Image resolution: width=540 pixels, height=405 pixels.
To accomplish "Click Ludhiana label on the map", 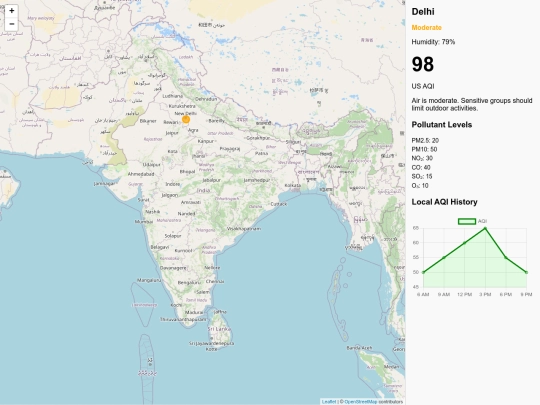I will [173, 96].
